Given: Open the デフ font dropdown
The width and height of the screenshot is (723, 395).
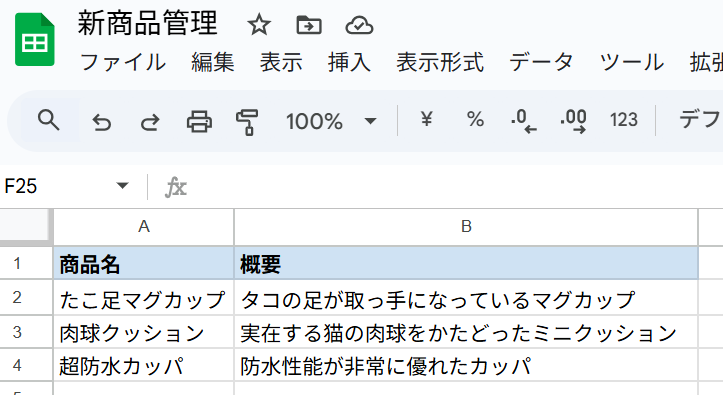Looking at the screenshot, I should [x=700, y=120].
